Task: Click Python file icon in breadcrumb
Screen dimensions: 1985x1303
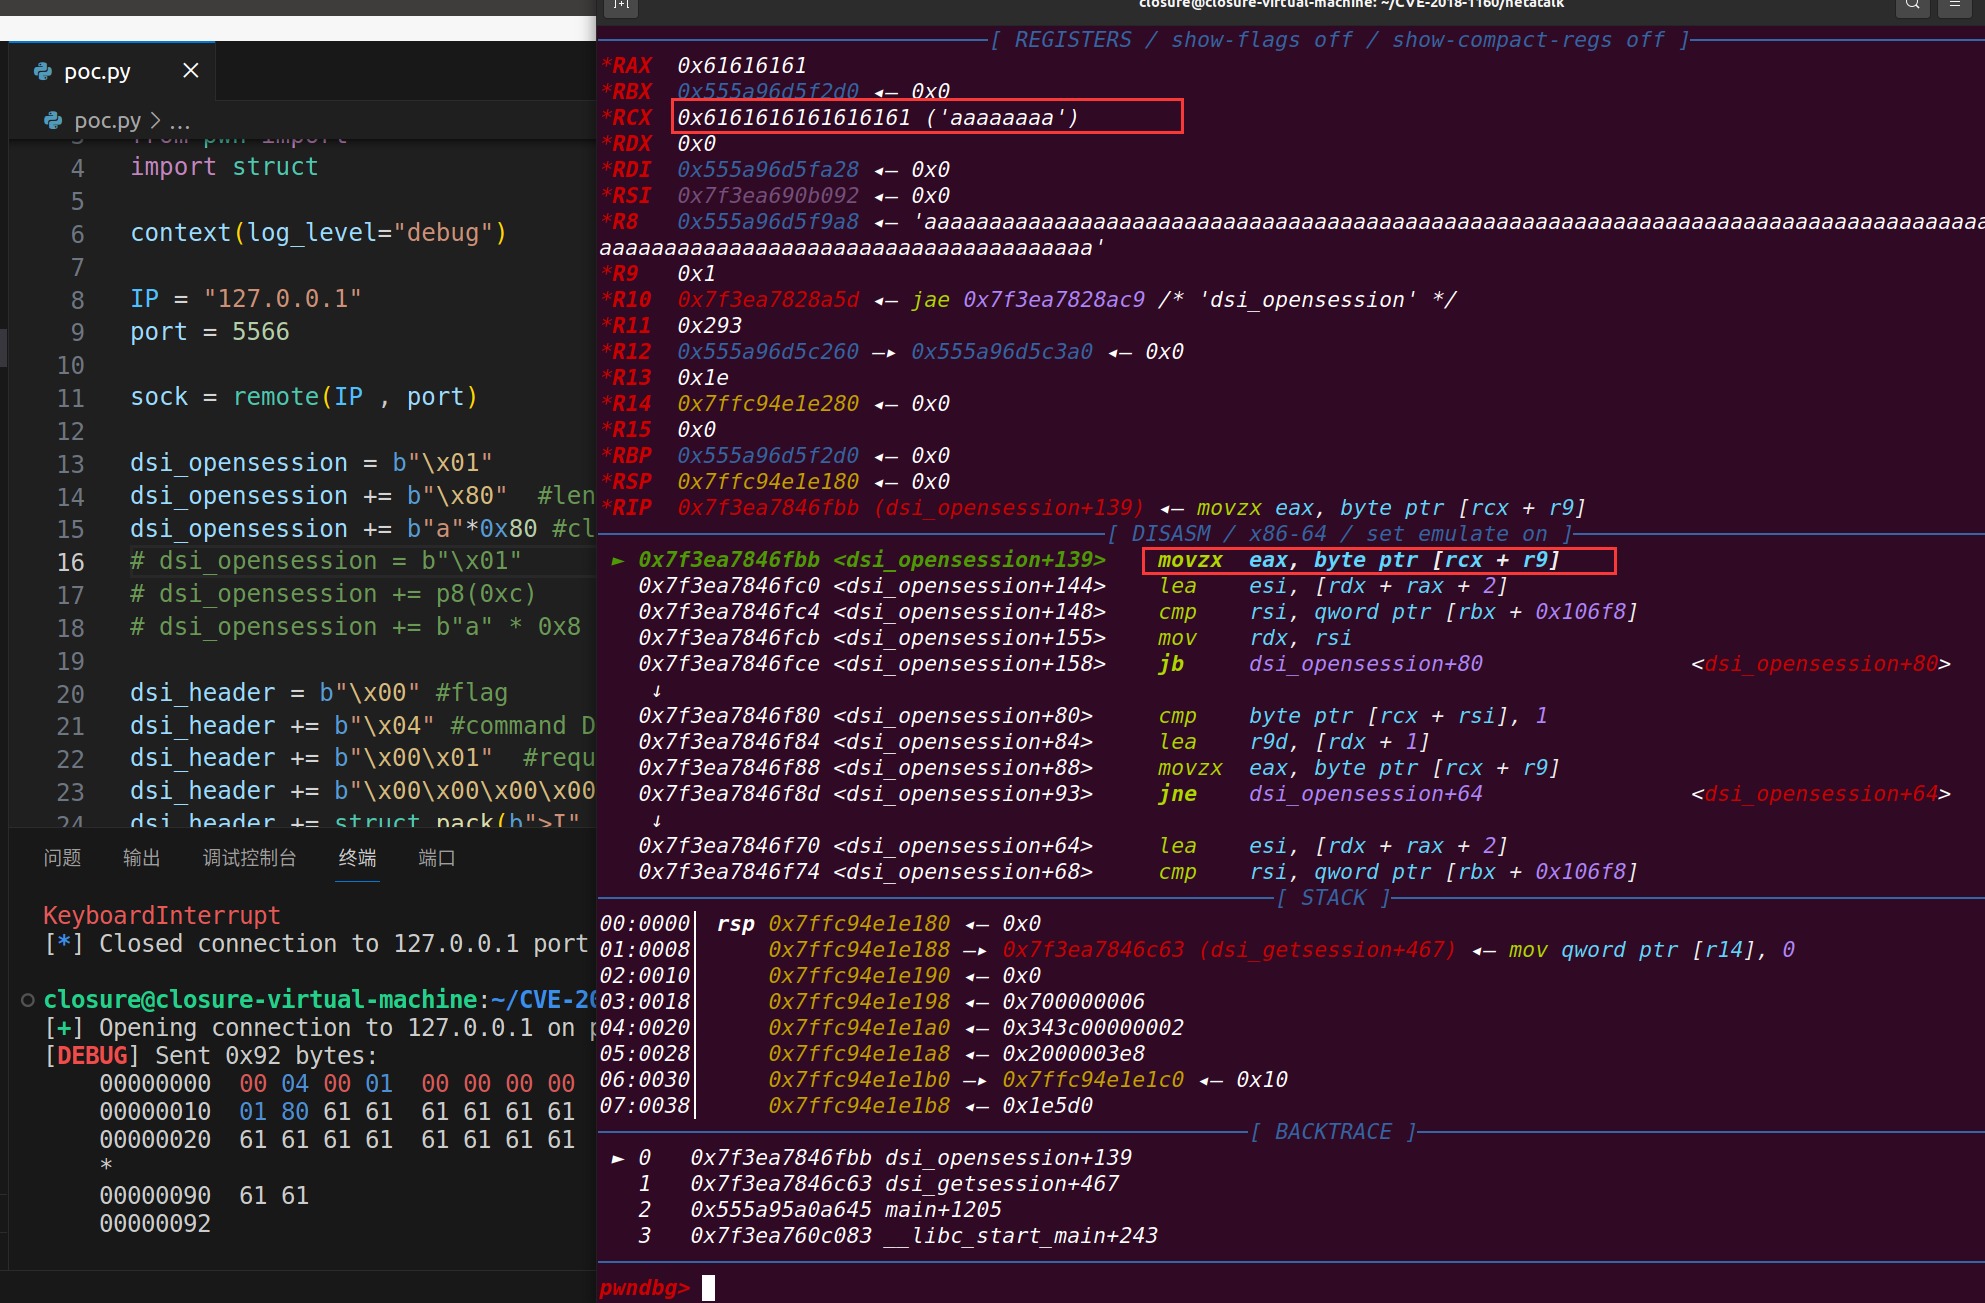Action: 53,121
